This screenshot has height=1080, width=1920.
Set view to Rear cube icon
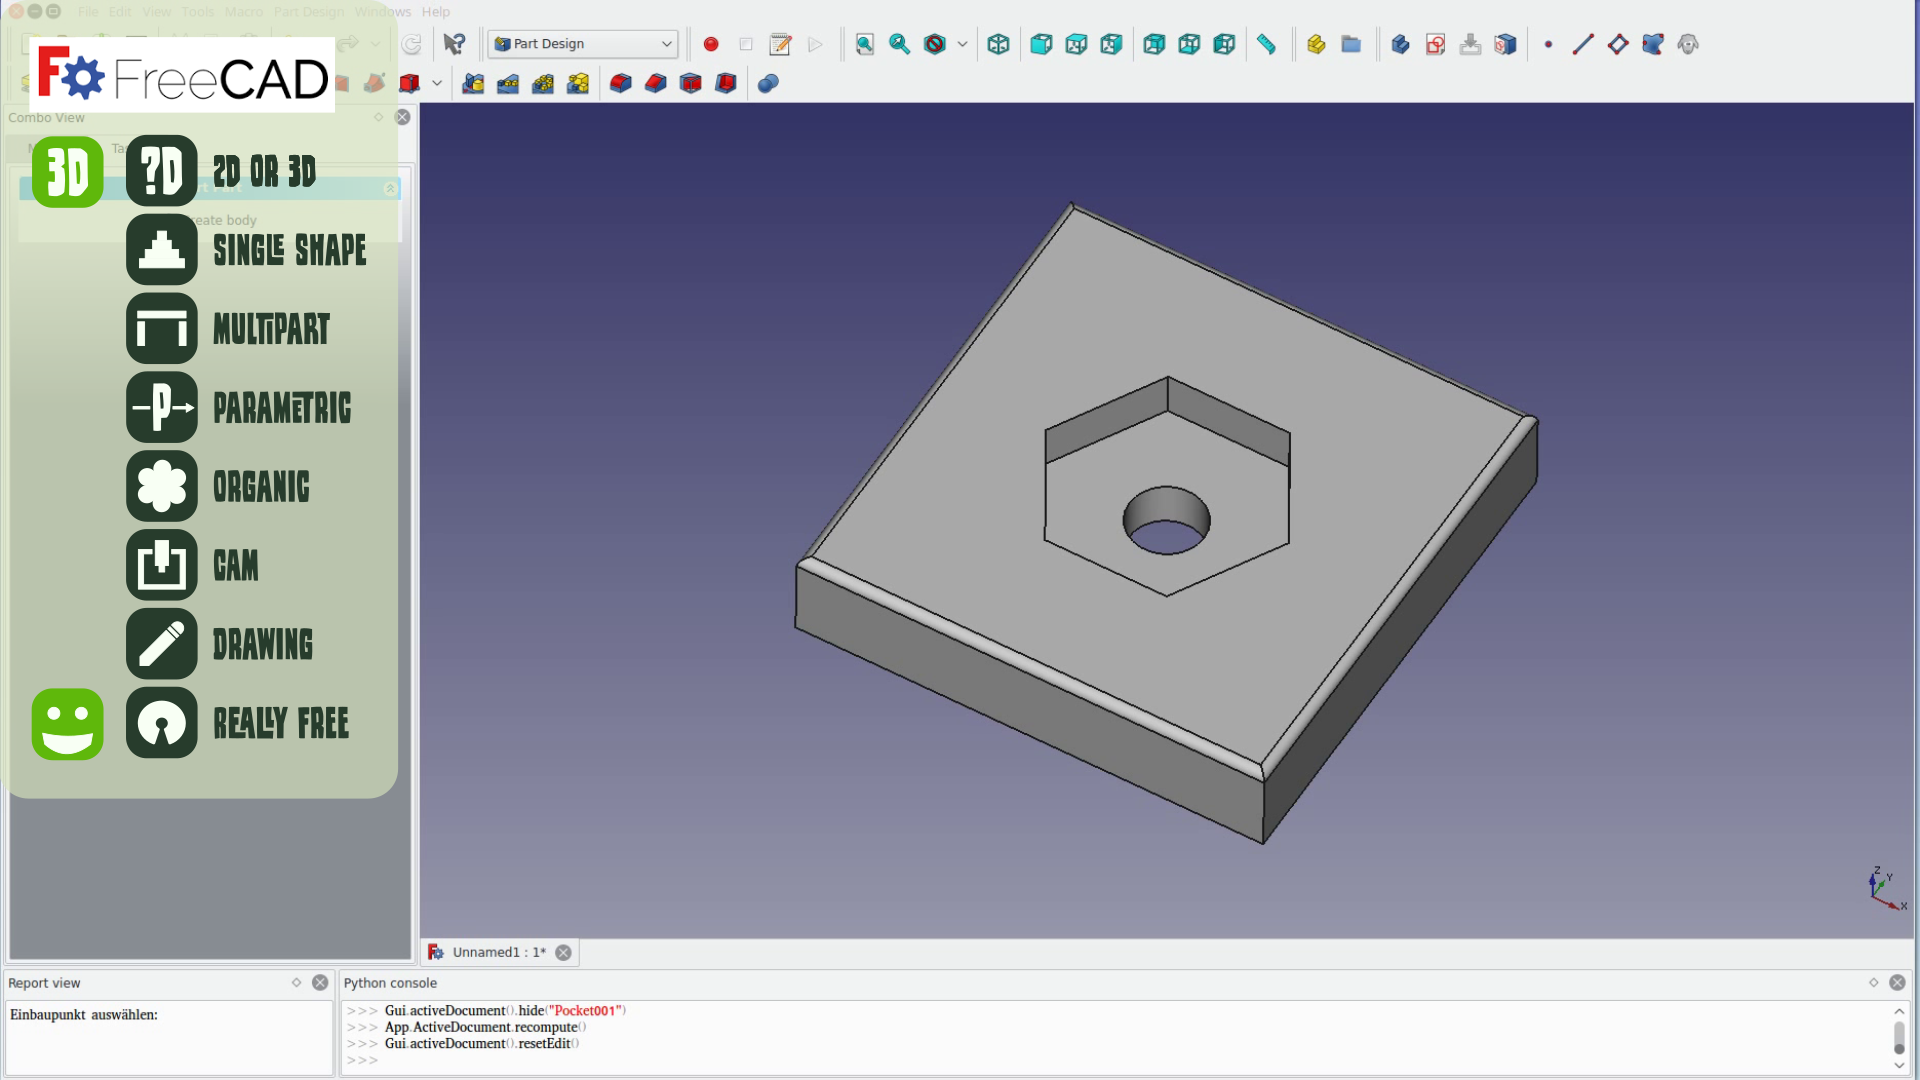[x=1154, y=44]
